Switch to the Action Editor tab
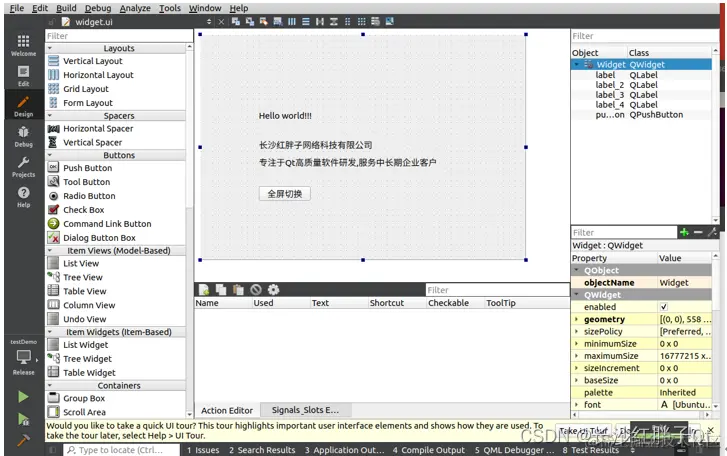Image resolution: width=727 pixels, height=456 pixels. pos(227,411)
